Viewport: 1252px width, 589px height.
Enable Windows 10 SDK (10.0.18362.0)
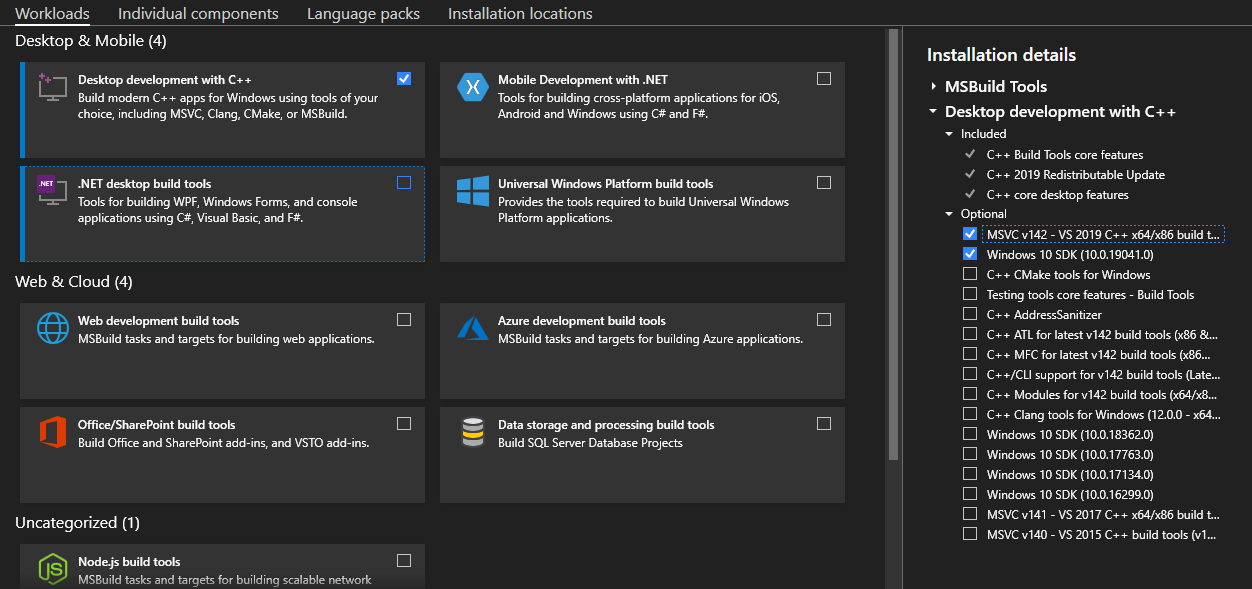(x=970, y=434)
